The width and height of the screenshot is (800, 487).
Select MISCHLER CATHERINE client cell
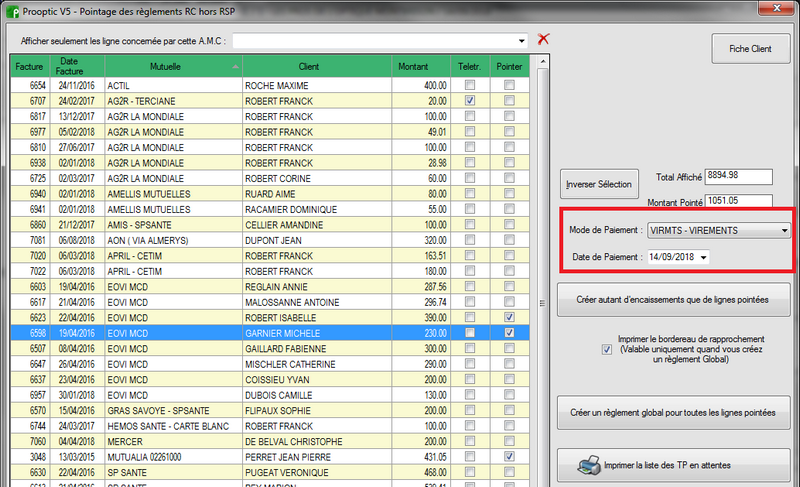pos(317,364)
